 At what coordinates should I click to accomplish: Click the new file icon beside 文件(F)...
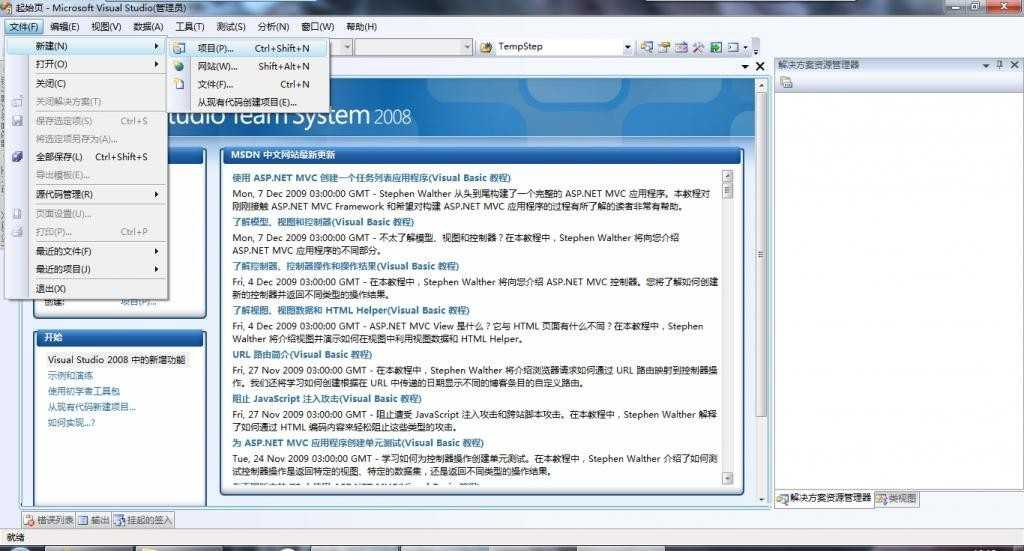[x=179, y=84]
